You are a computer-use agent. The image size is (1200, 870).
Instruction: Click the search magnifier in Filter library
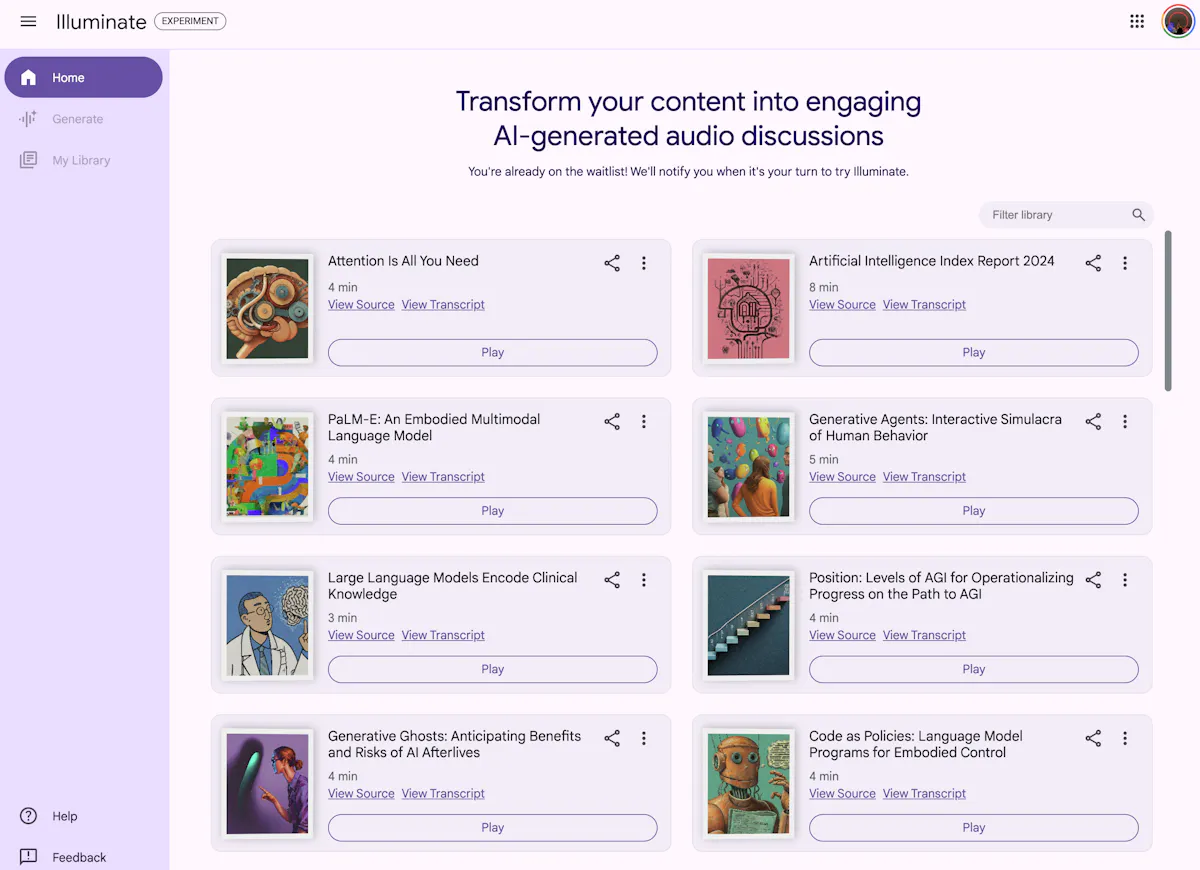pyautogui.click(x=1138, y=215)
